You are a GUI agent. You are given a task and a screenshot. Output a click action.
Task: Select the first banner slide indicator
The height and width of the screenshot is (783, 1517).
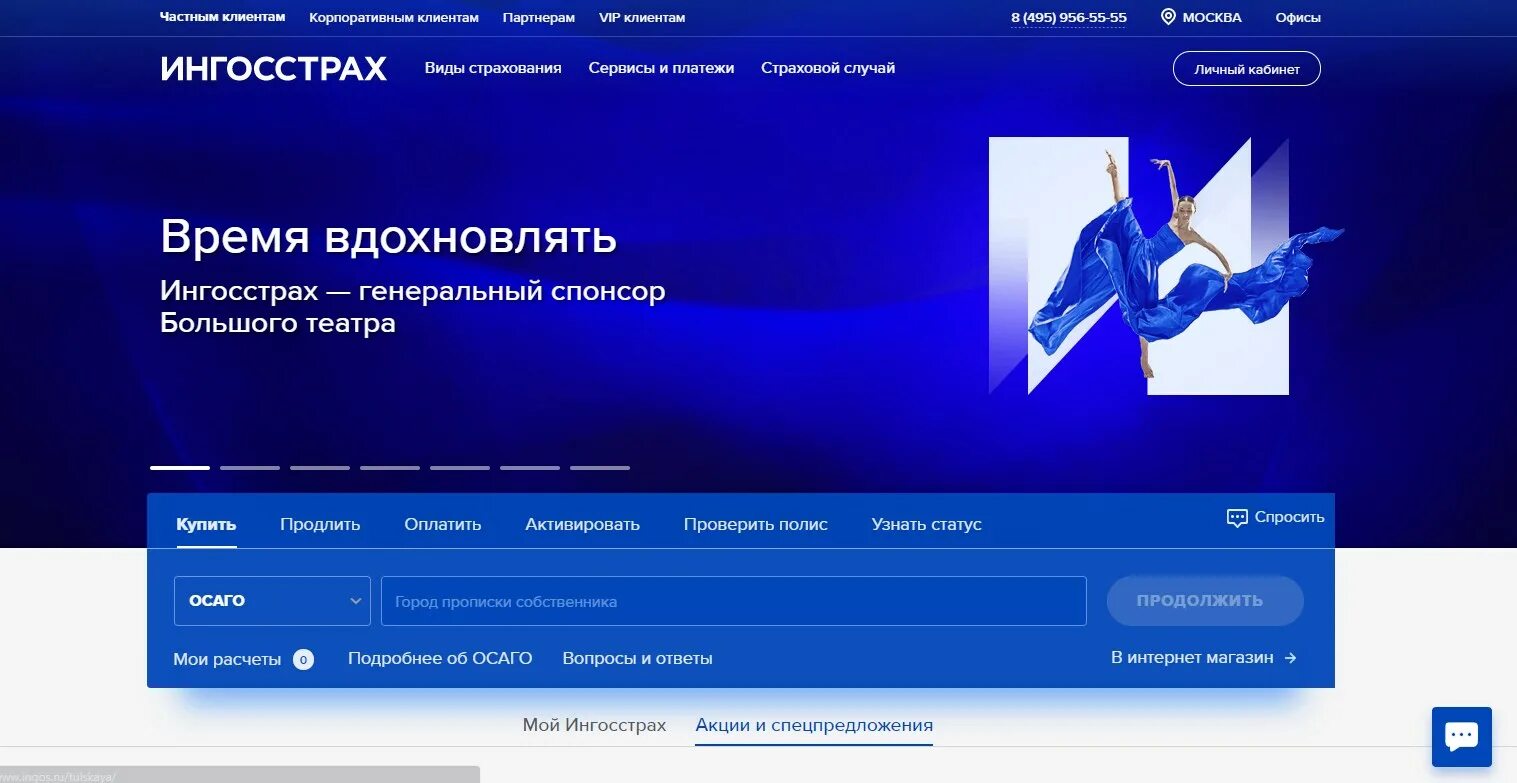point(180,467)
